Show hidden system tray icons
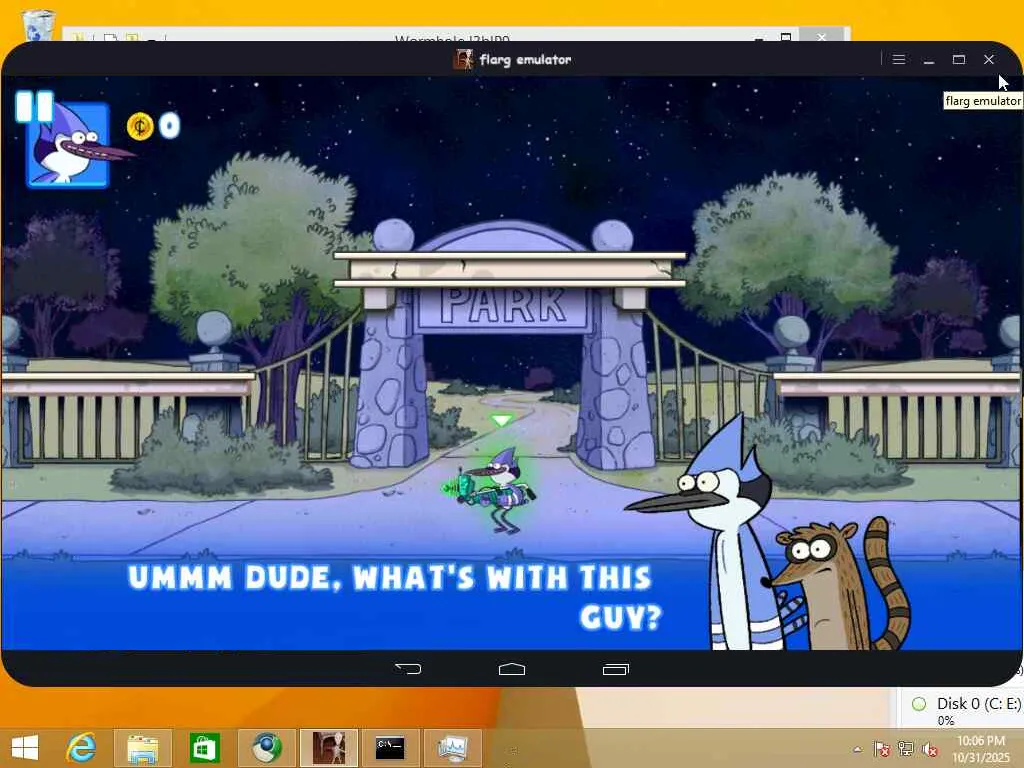1024x768 pixels. point(857,749)
